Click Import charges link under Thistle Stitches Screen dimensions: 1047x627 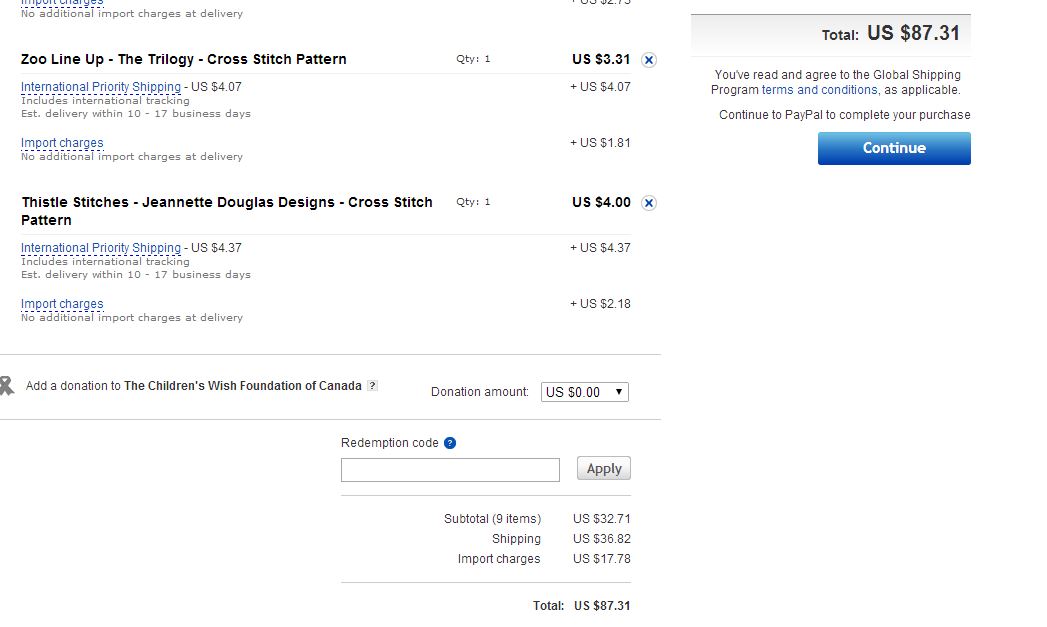click(62, 304)
